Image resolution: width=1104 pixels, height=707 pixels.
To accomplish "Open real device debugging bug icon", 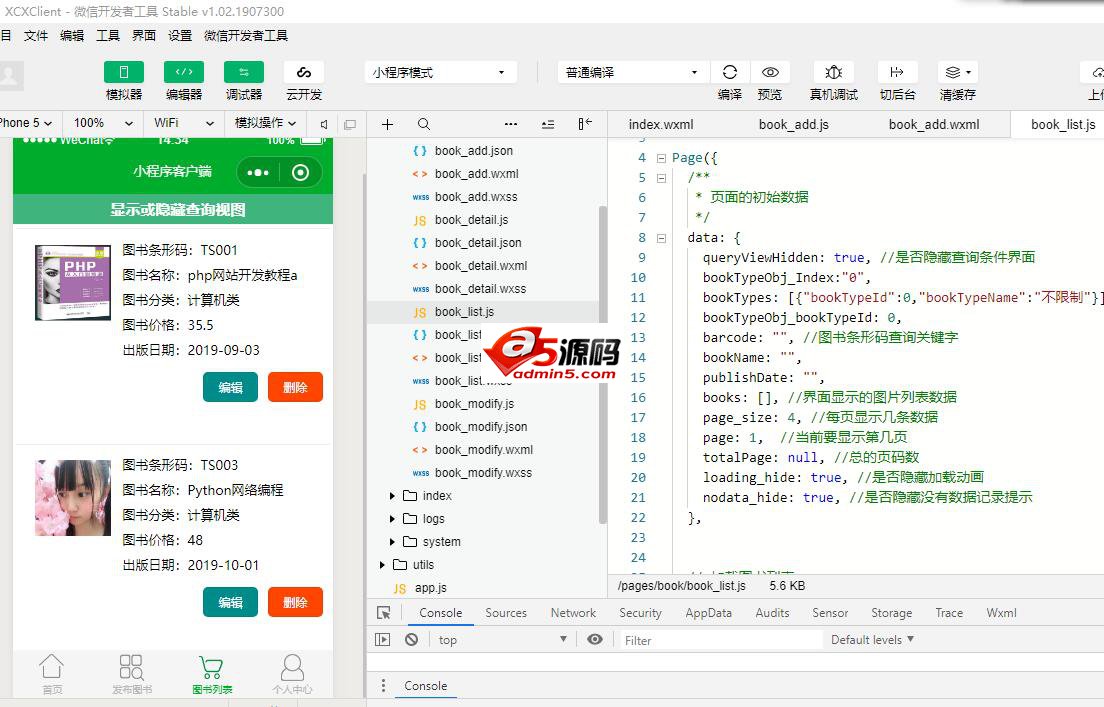I will (x=833, y=72).
